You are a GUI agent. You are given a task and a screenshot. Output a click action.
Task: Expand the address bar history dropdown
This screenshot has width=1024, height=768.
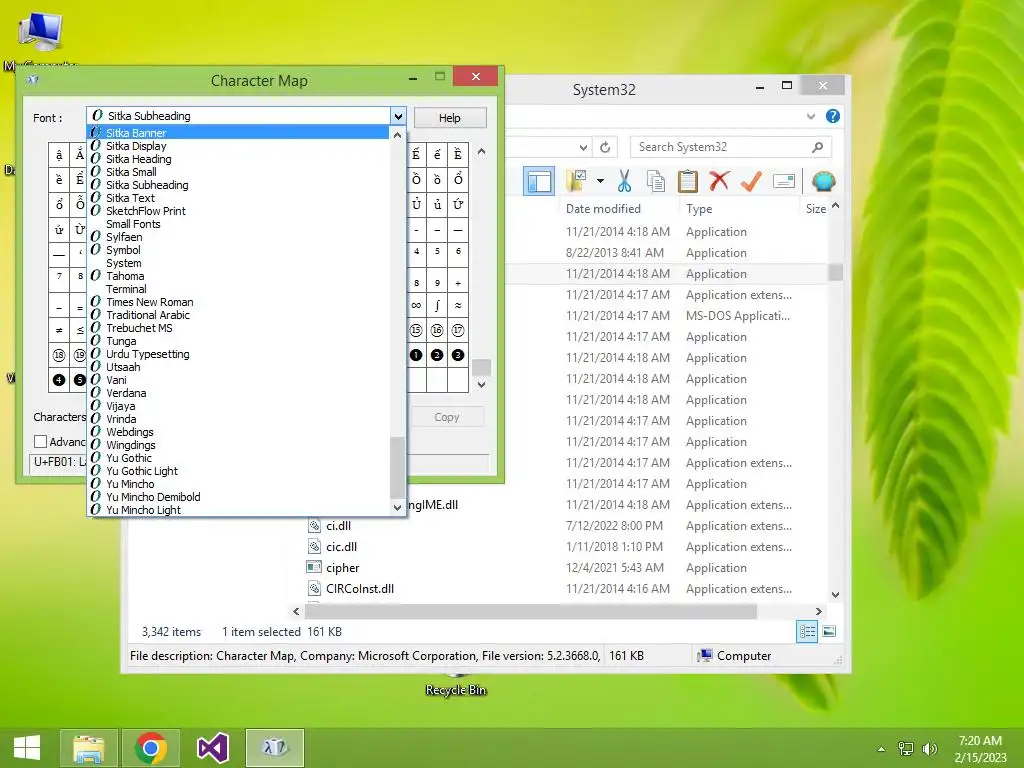pos(583,147)
